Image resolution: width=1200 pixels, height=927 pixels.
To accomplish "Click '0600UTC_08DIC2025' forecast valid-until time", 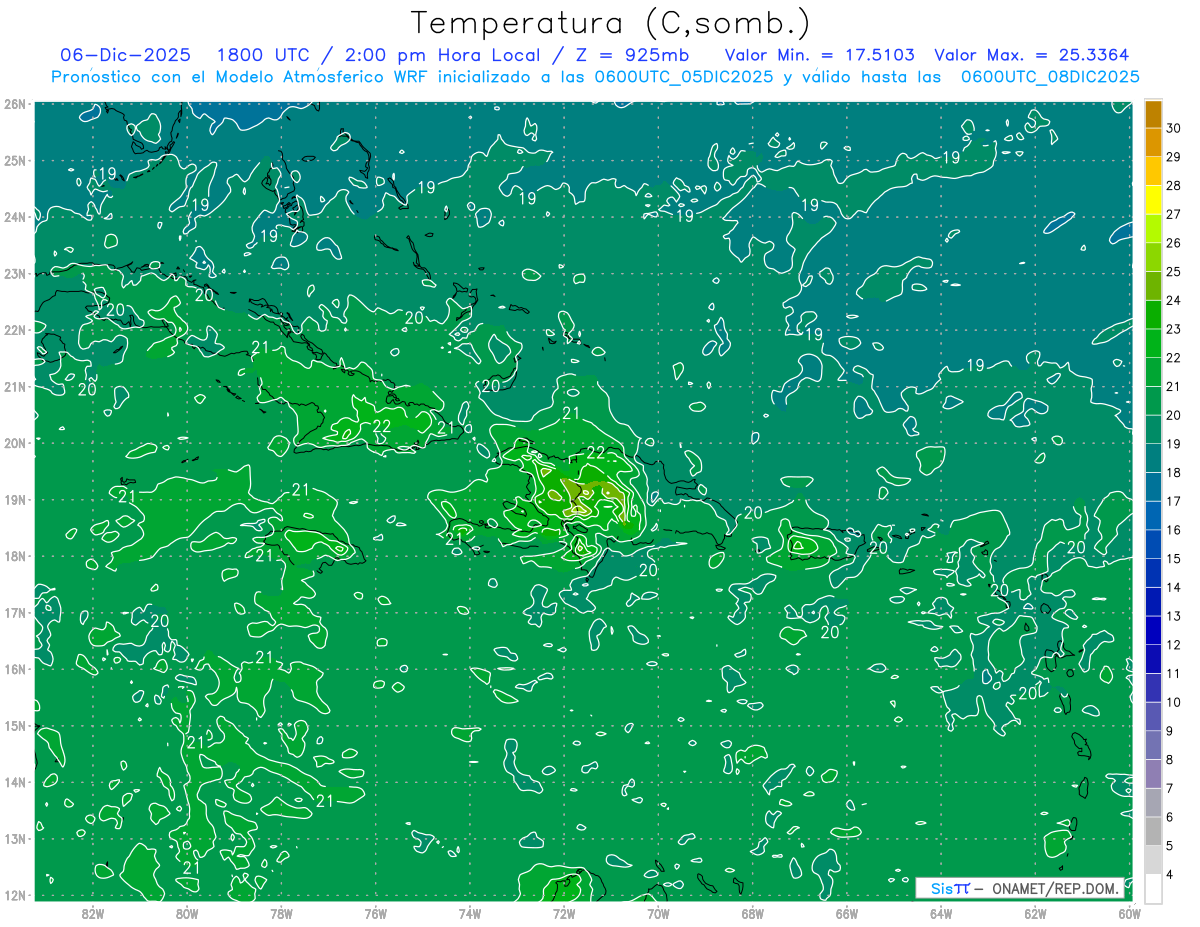I will click(1050, 76).
